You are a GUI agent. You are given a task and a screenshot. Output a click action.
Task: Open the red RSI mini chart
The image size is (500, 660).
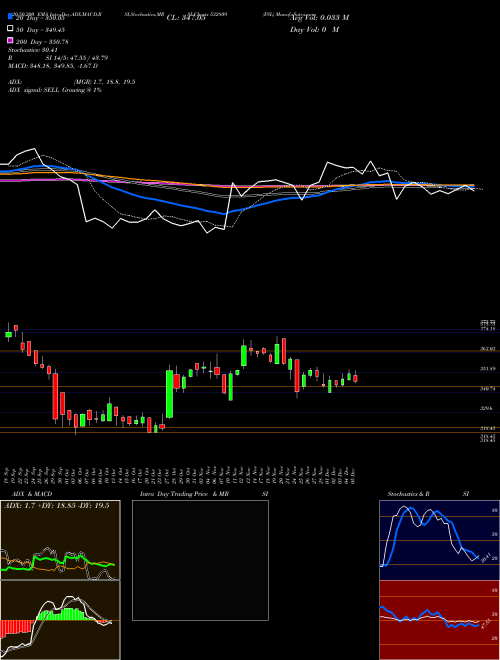tap(439, 620)
